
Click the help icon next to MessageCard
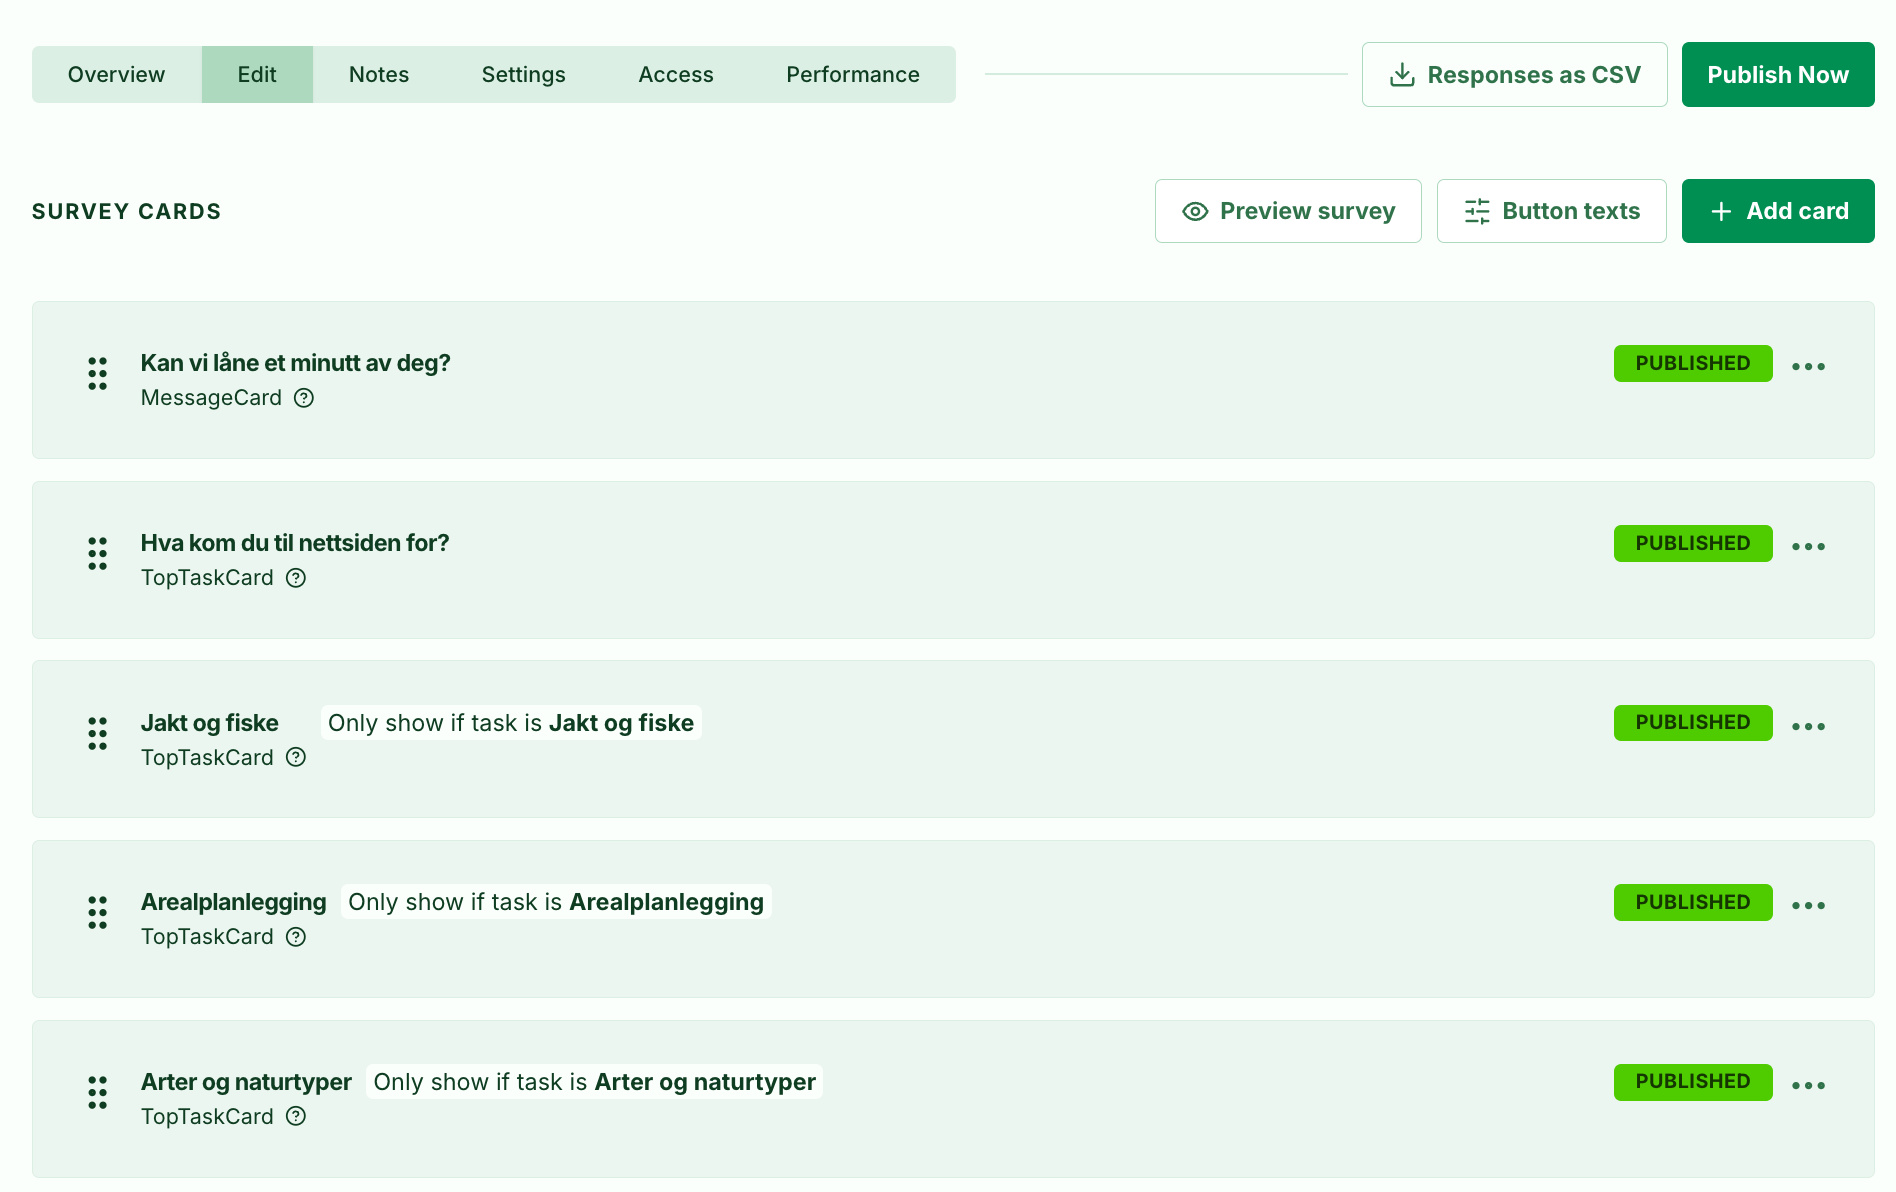coord(304,398)
